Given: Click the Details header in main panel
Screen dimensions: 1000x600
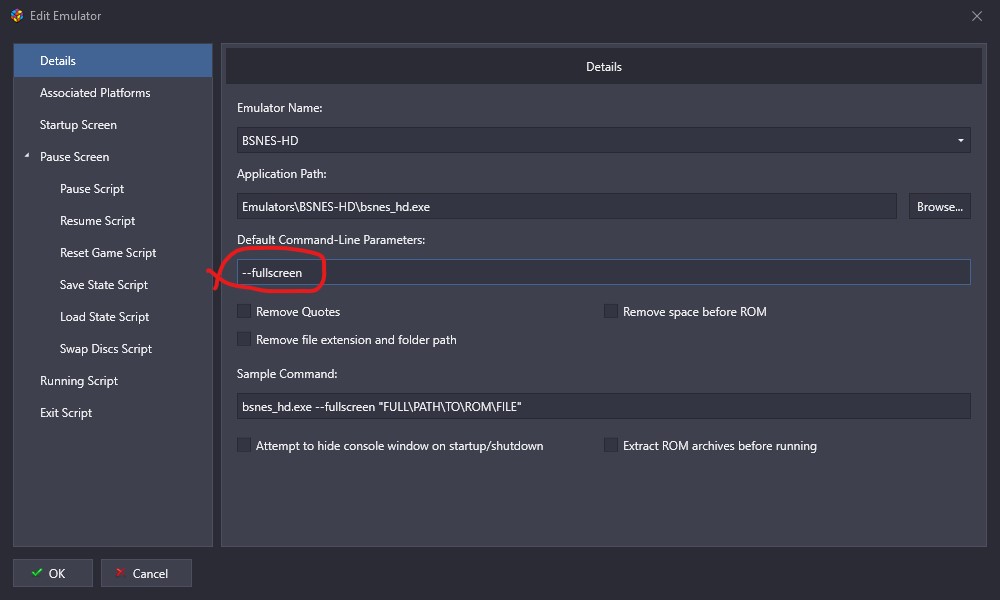Looking at the screenshot, I should pos(603,66).
